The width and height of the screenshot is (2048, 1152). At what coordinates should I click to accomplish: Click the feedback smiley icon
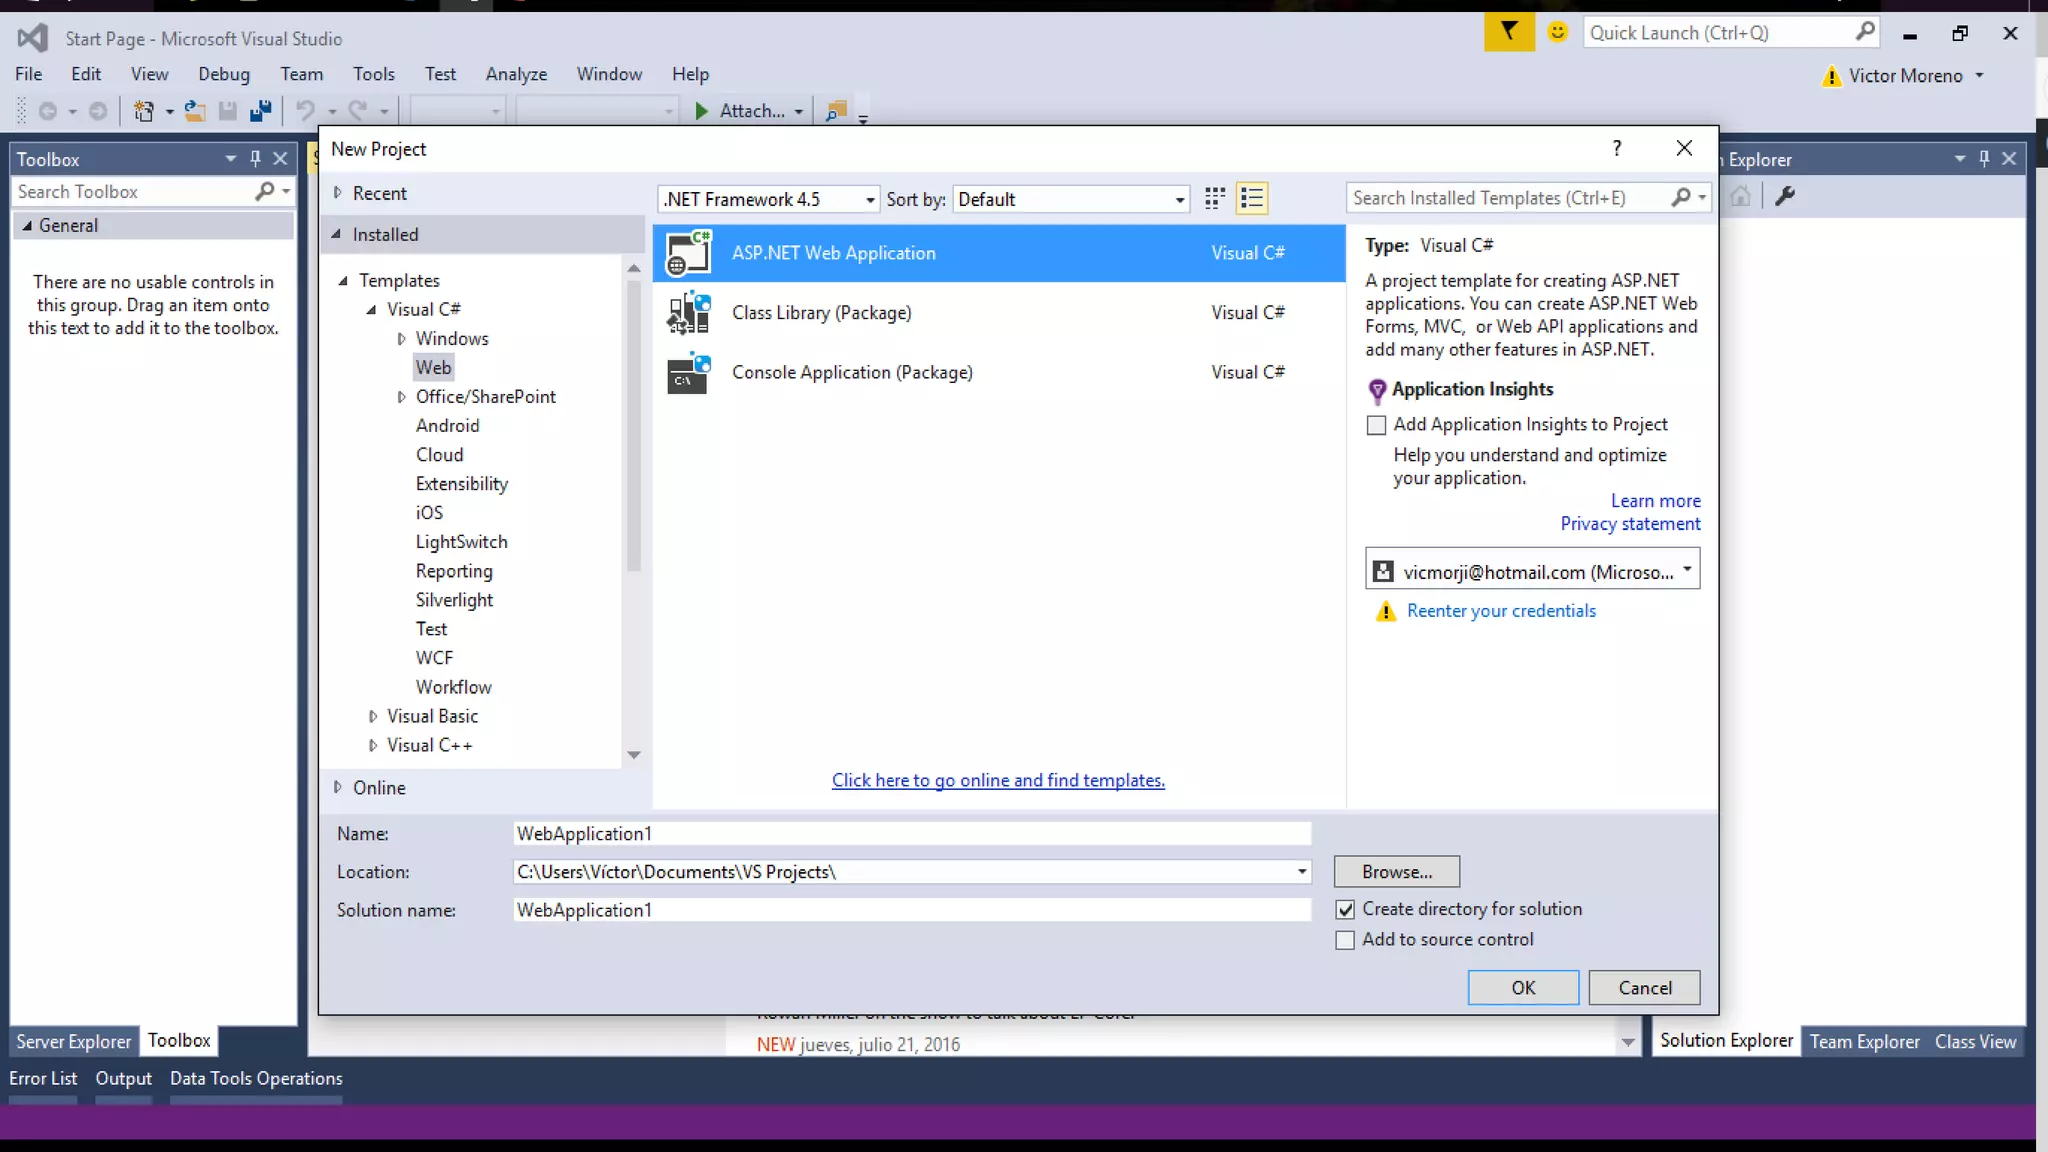(x=1557, y=33)
